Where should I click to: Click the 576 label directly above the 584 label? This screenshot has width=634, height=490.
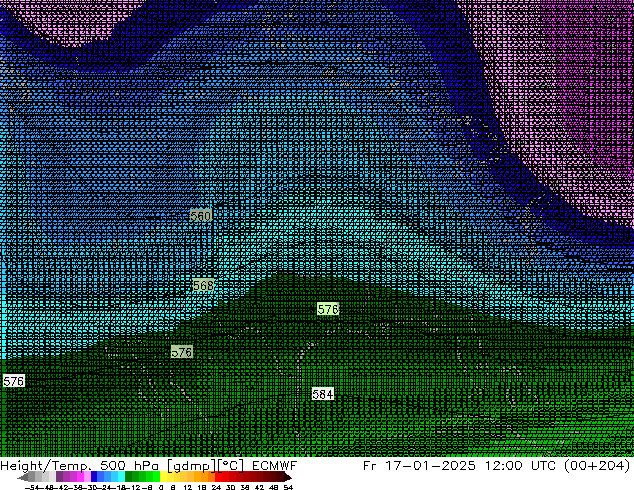point(328,309)
